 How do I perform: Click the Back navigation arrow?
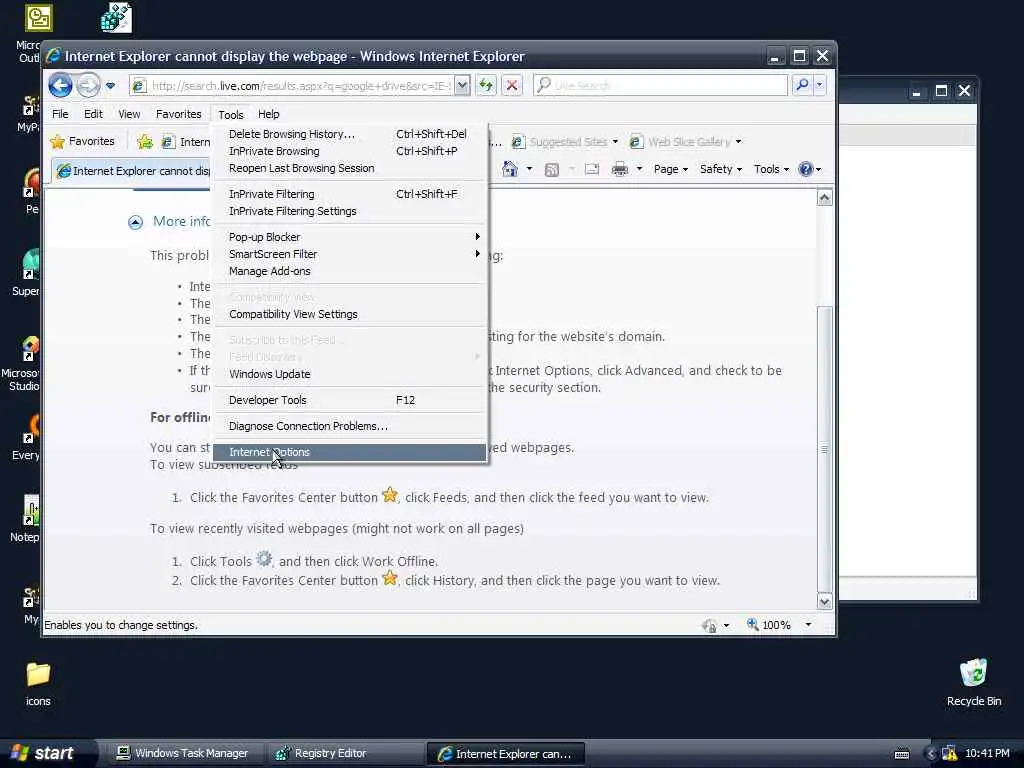click(60, 85)
